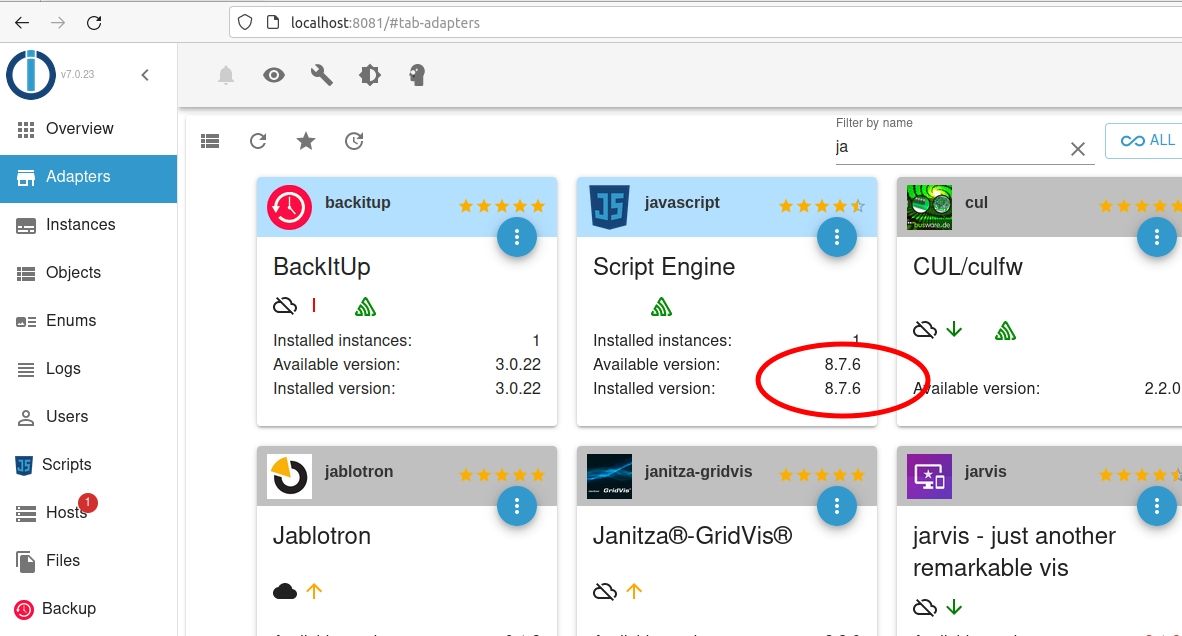Viewport: 1182px width, 636px height.
Task: Click the Script Engine card title
Action: [664, 267]
